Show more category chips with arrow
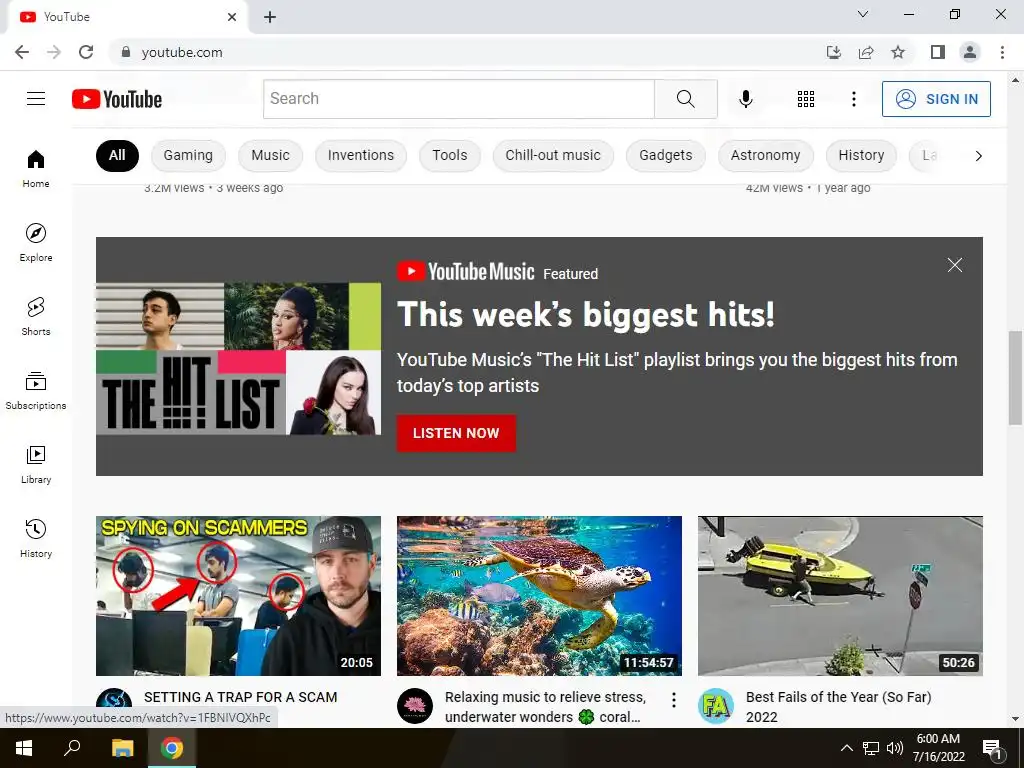The image size is (1024, 768). 978,156
